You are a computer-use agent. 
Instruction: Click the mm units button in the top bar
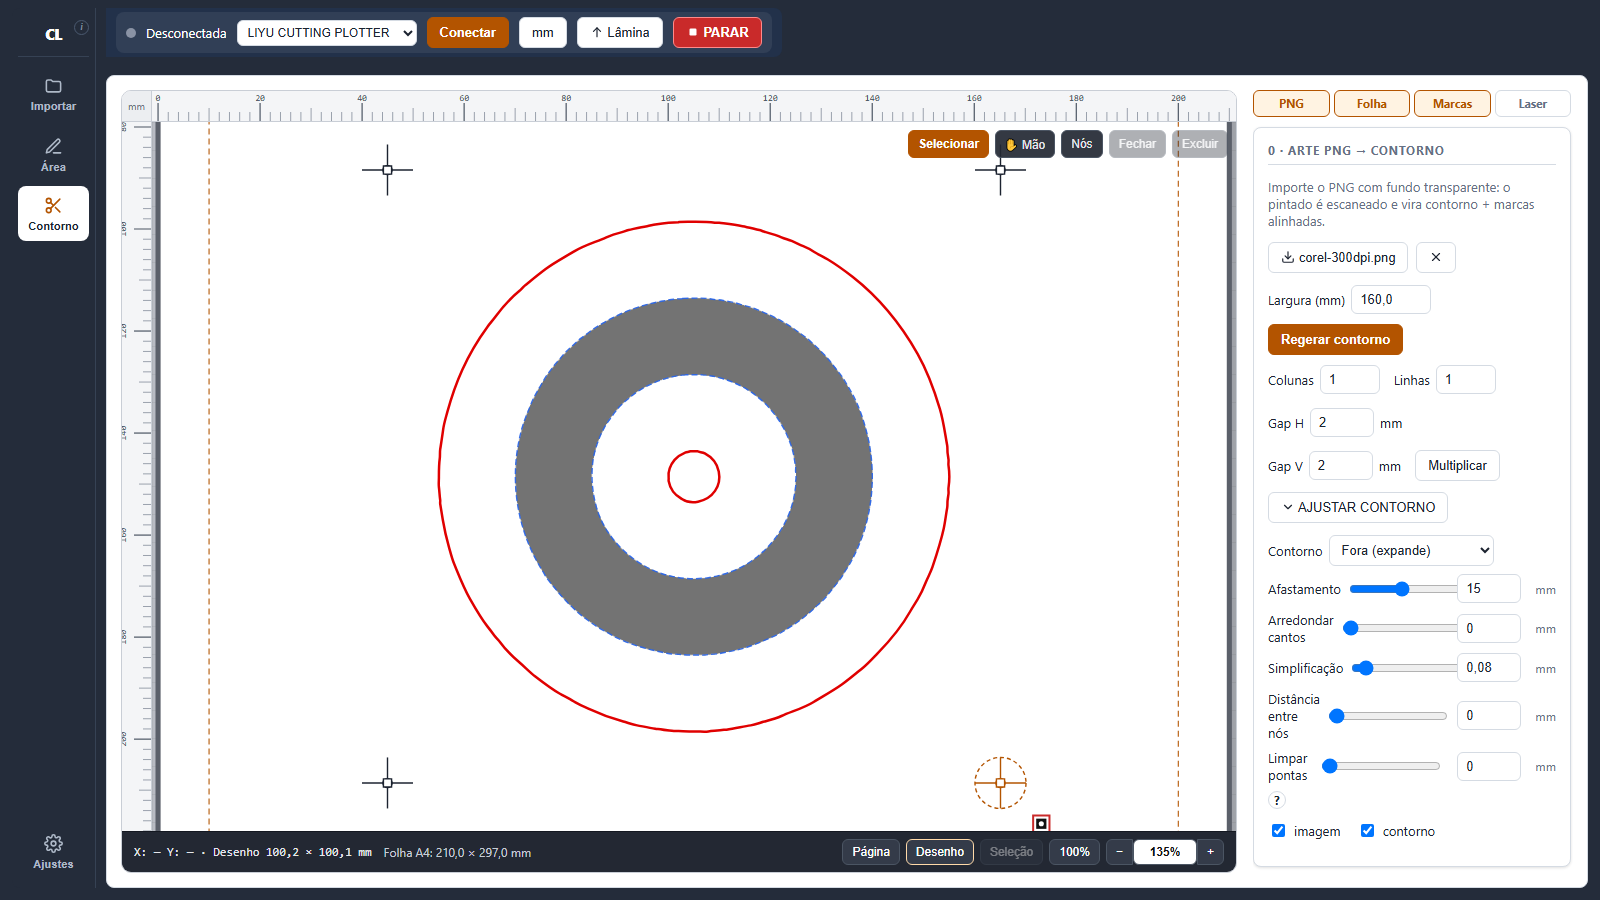coord(543,32)
